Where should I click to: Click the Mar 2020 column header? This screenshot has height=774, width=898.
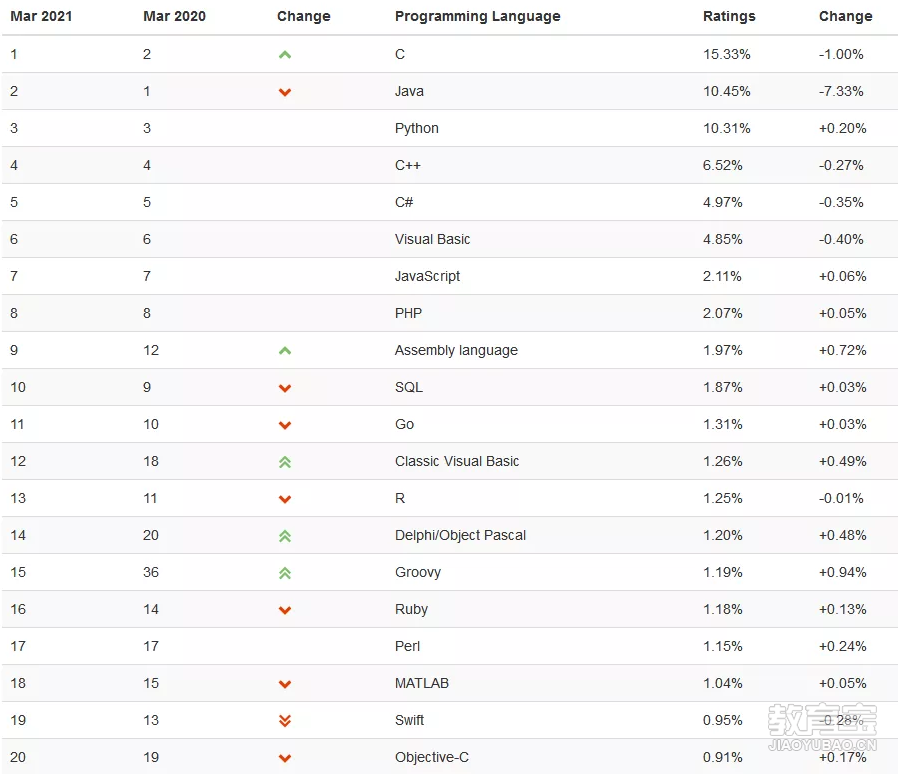[x=174, y=16]
